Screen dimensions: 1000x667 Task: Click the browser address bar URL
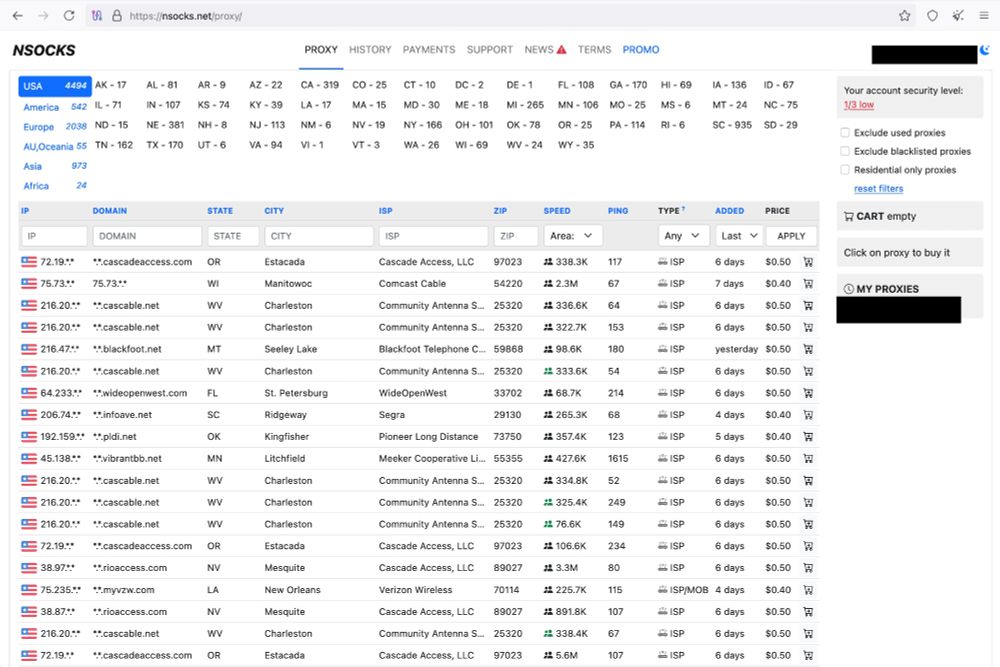click(186, 16)
